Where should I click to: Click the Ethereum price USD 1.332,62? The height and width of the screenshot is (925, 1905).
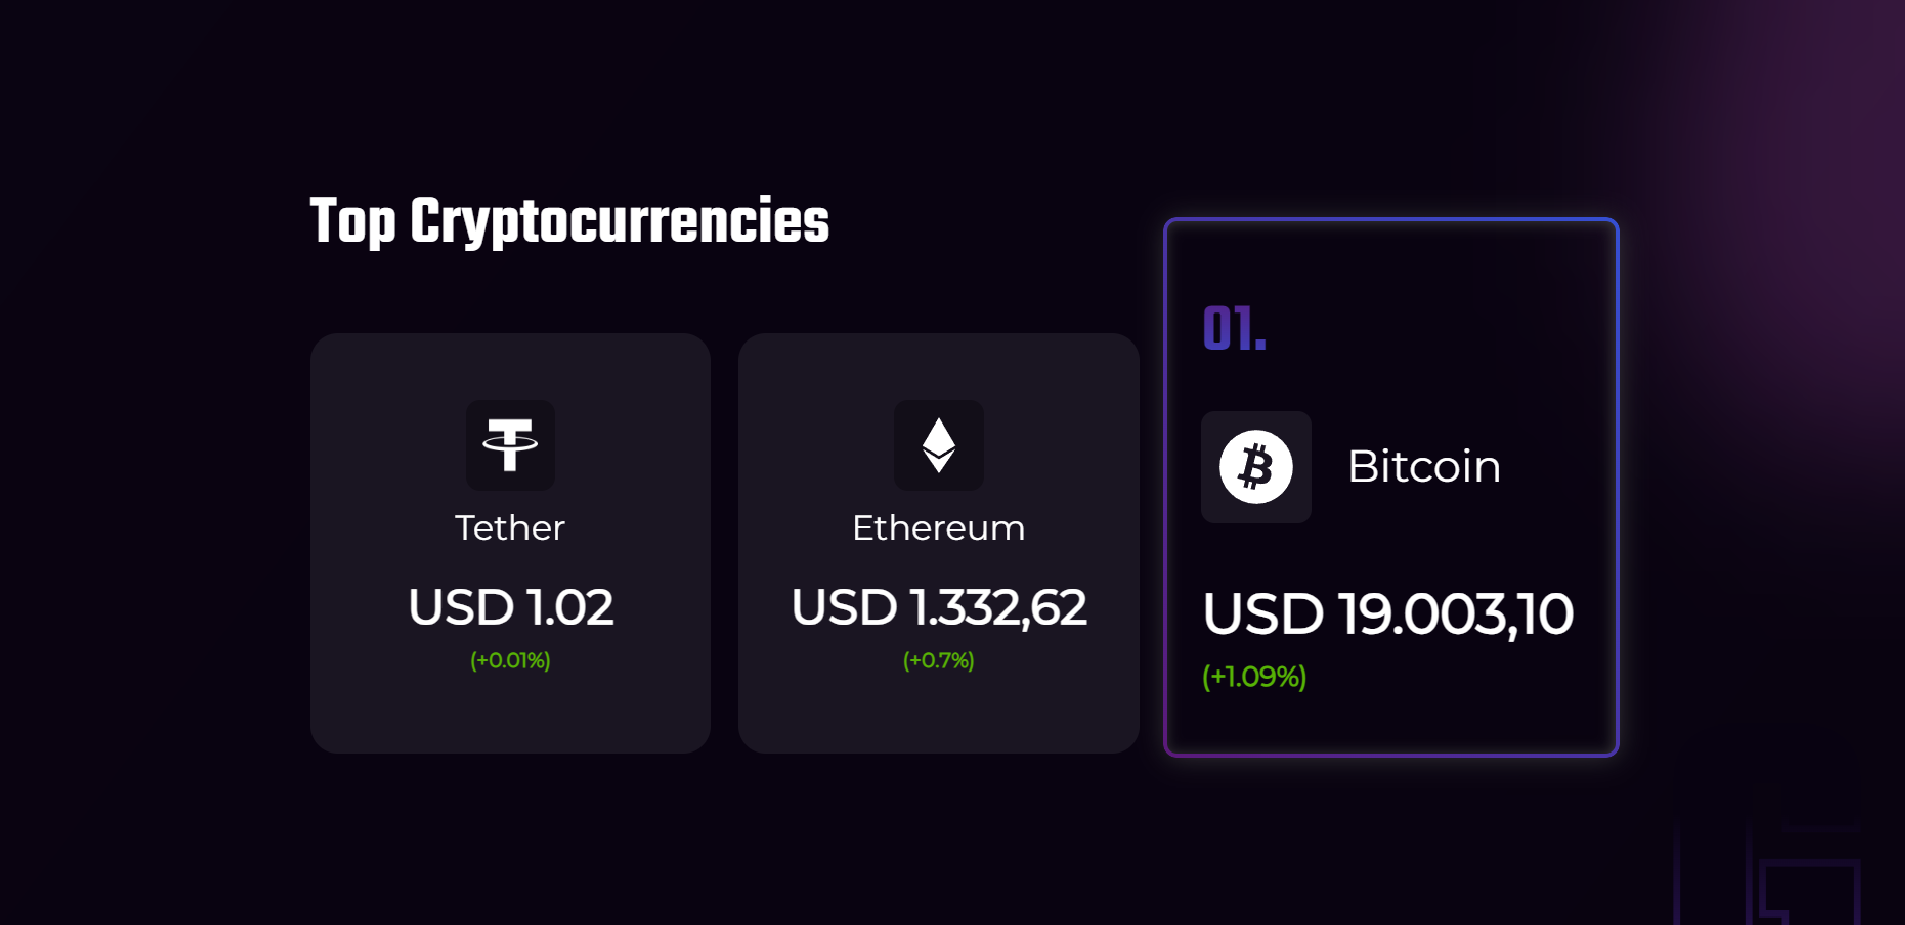point(938,607)
